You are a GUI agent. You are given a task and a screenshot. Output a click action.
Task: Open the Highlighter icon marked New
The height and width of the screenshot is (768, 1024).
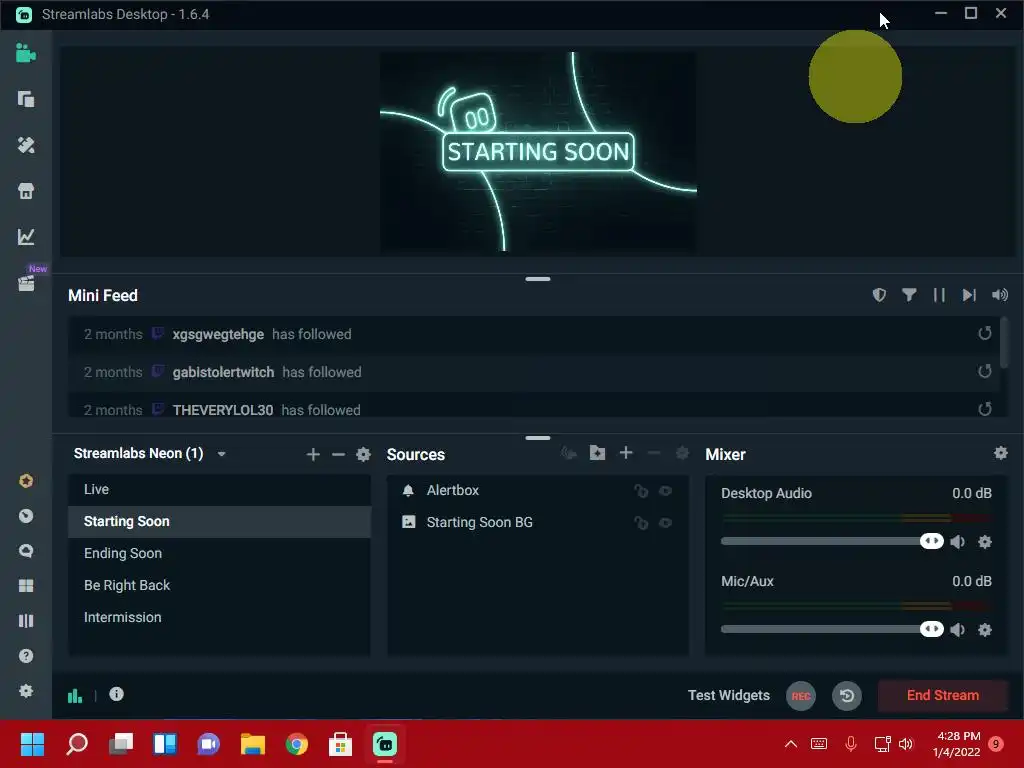tap(26, 282)
